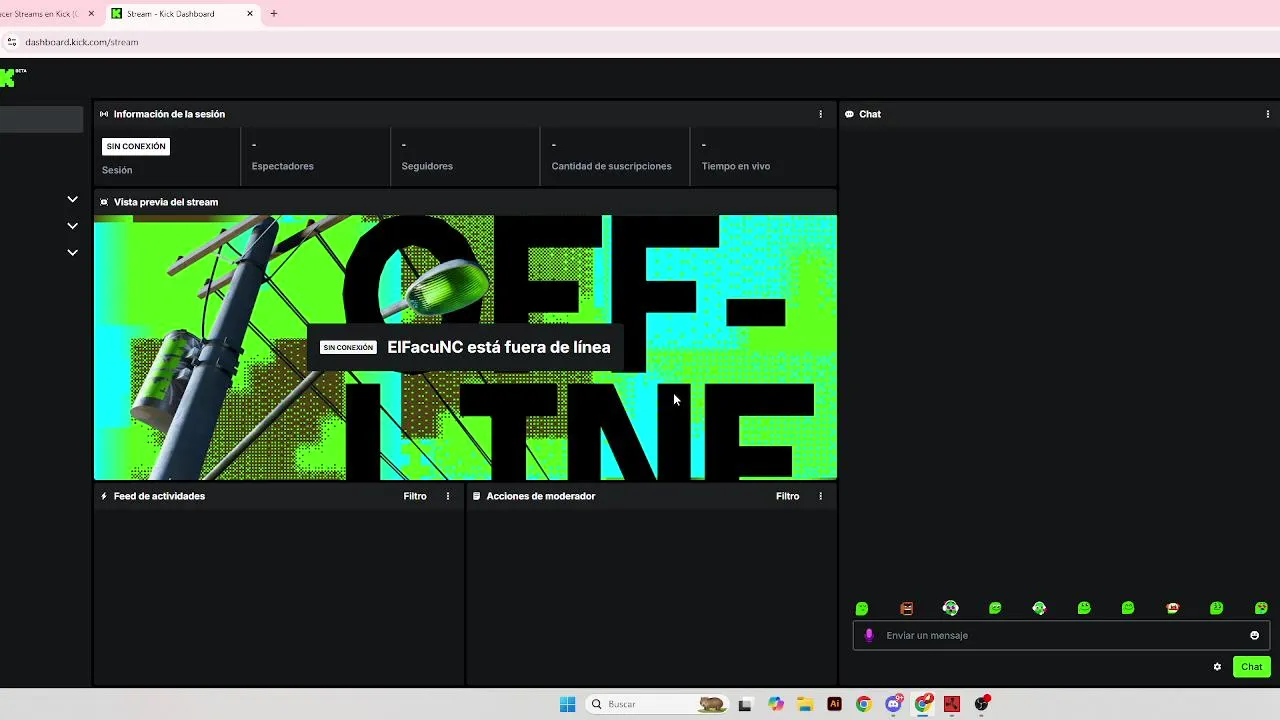Focus the Enviar un mensaje input field

(x=1061, y=635)
